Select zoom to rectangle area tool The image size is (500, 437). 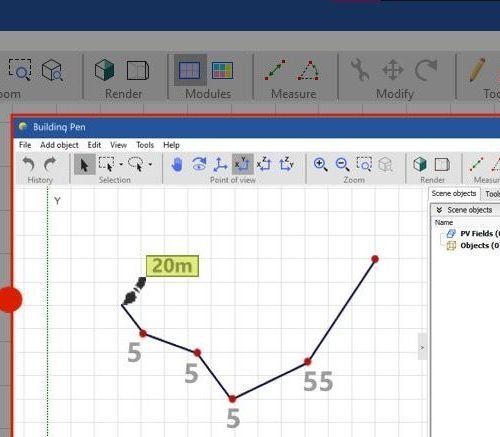pos(364,164)
